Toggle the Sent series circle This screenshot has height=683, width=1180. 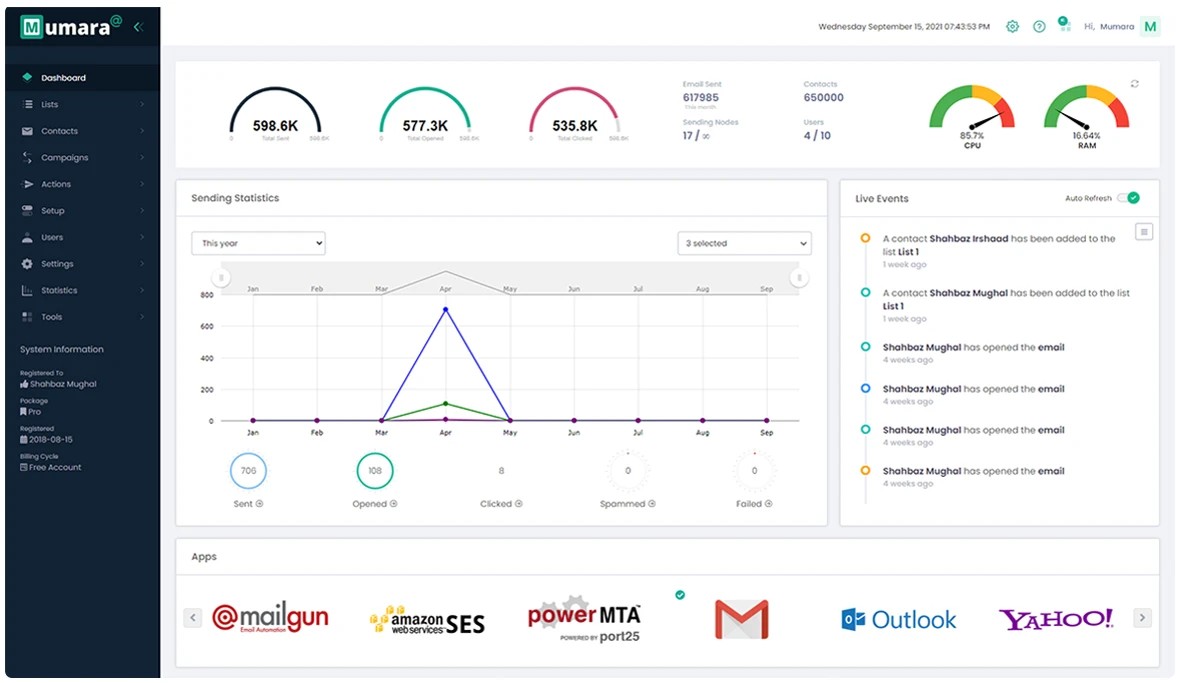(248, 471)
